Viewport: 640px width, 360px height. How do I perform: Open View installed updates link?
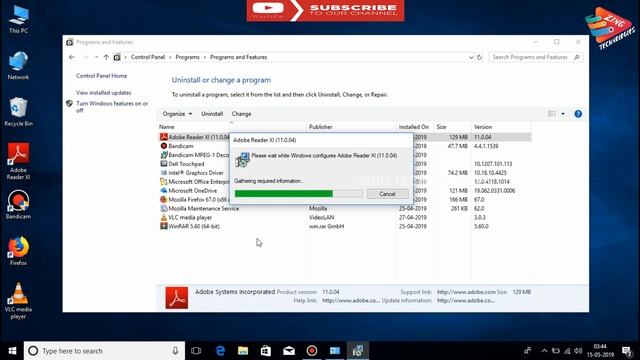tap(104, 93)
